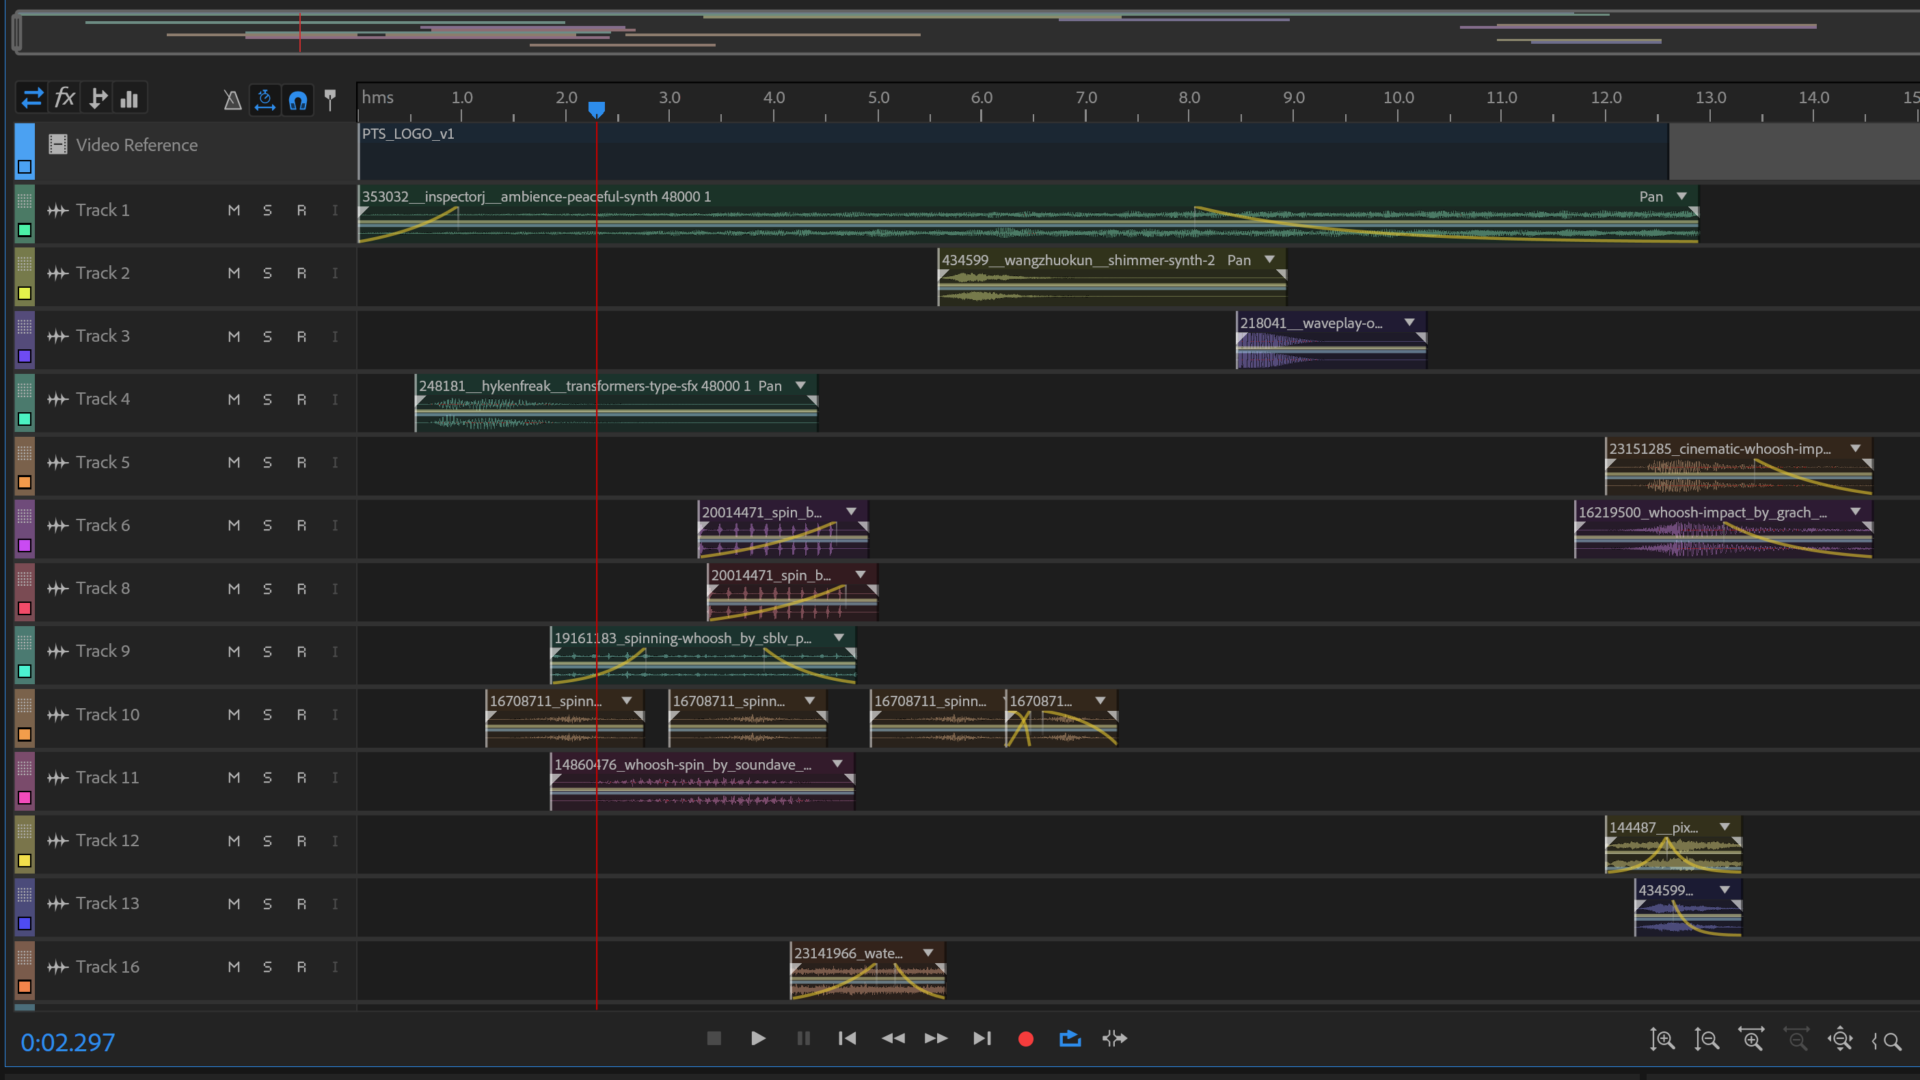1920x1080 pixels.
Task: Toggle snapping with the magnet icon
Action: [298, 99]
